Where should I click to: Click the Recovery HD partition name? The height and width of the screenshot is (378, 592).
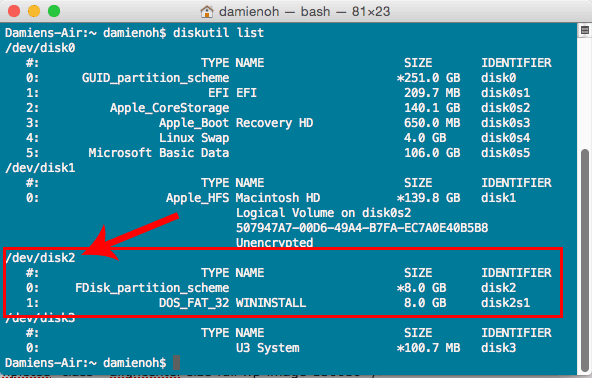(274, 123)
